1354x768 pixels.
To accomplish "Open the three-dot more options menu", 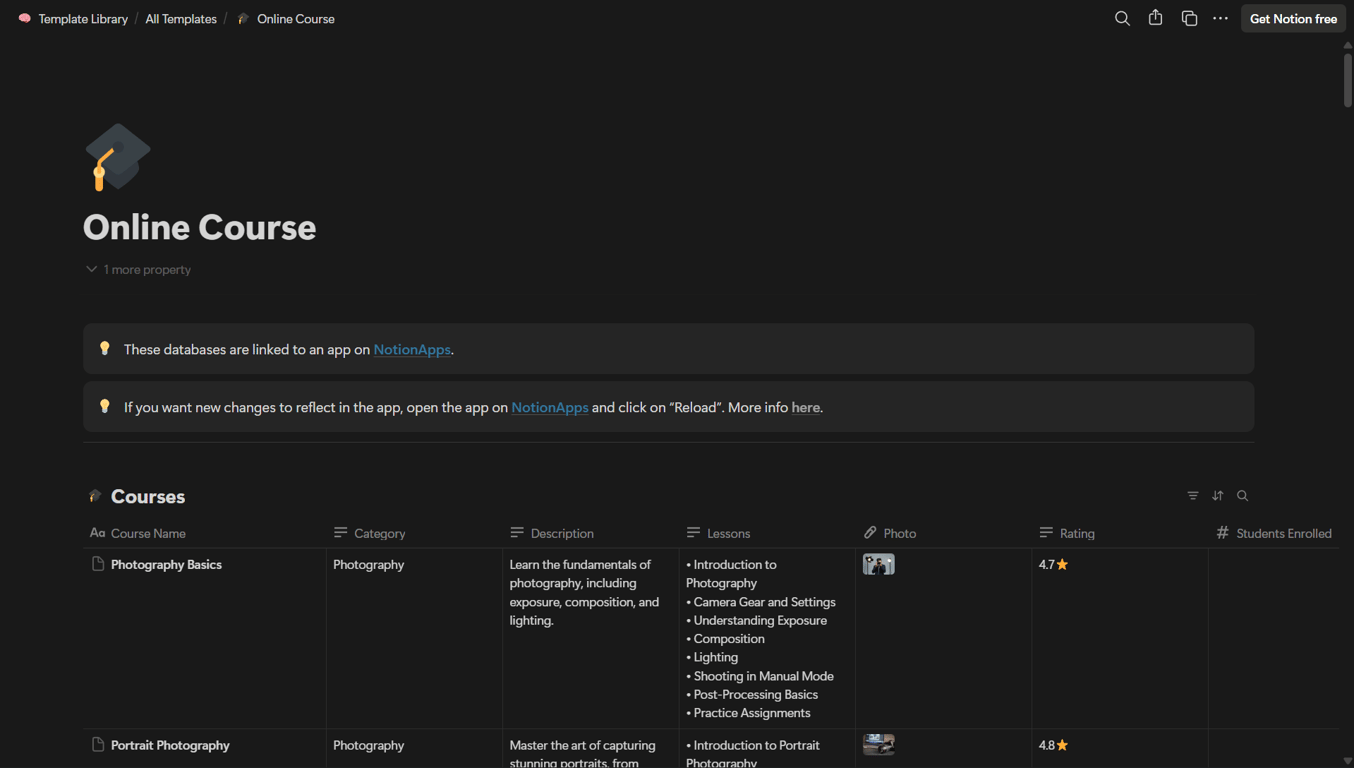I will 1220,19.
